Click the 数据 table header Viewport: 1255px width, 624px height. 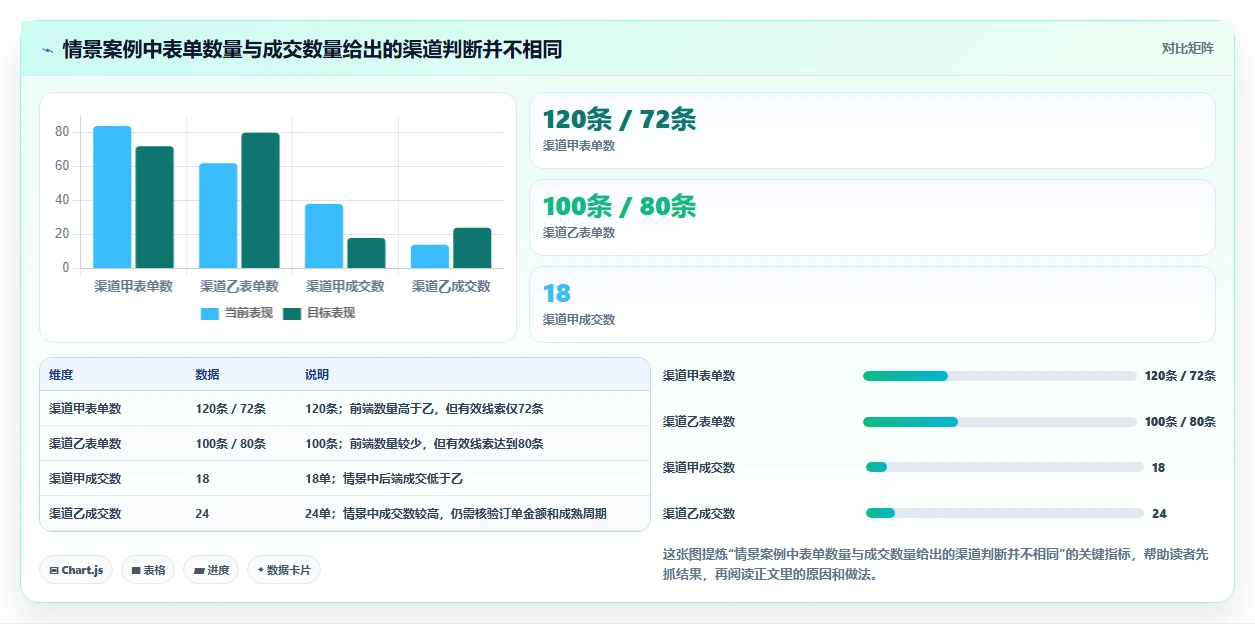tap(207, 375)
